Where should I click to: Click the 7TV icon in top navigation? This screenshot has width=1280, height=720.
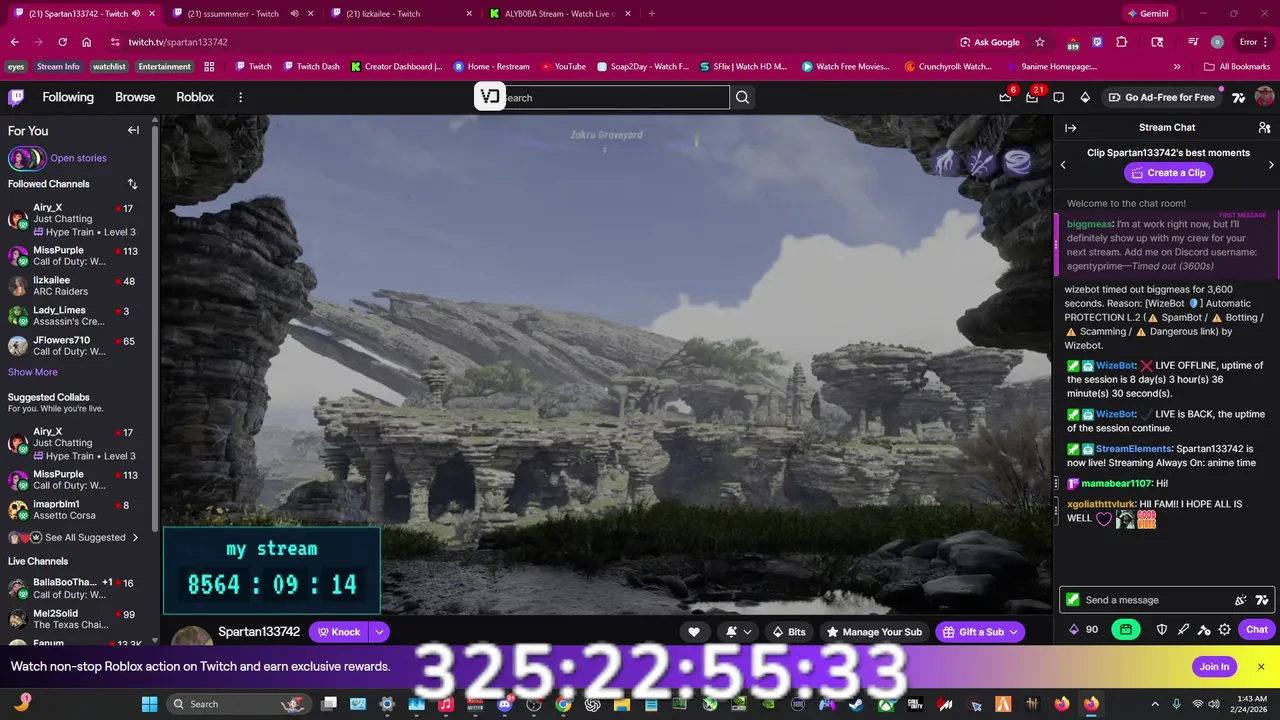point(1238,97)
